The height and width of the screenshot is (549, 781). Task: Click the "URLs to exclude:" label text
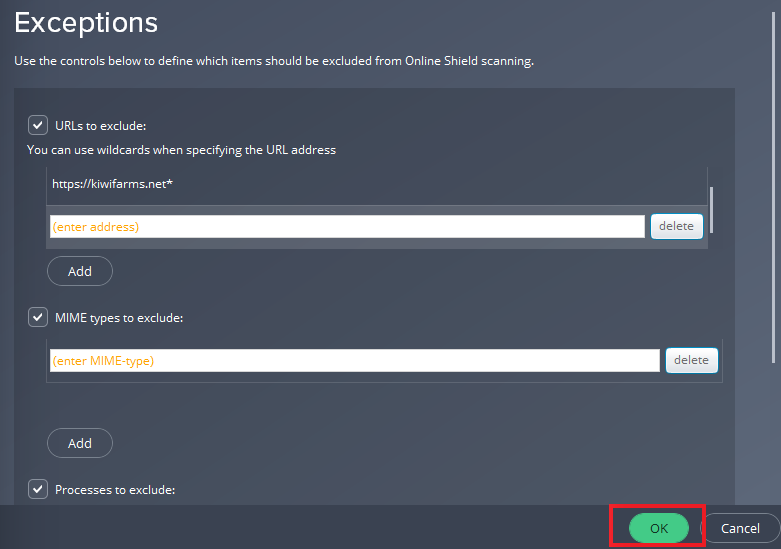[101, 126]
